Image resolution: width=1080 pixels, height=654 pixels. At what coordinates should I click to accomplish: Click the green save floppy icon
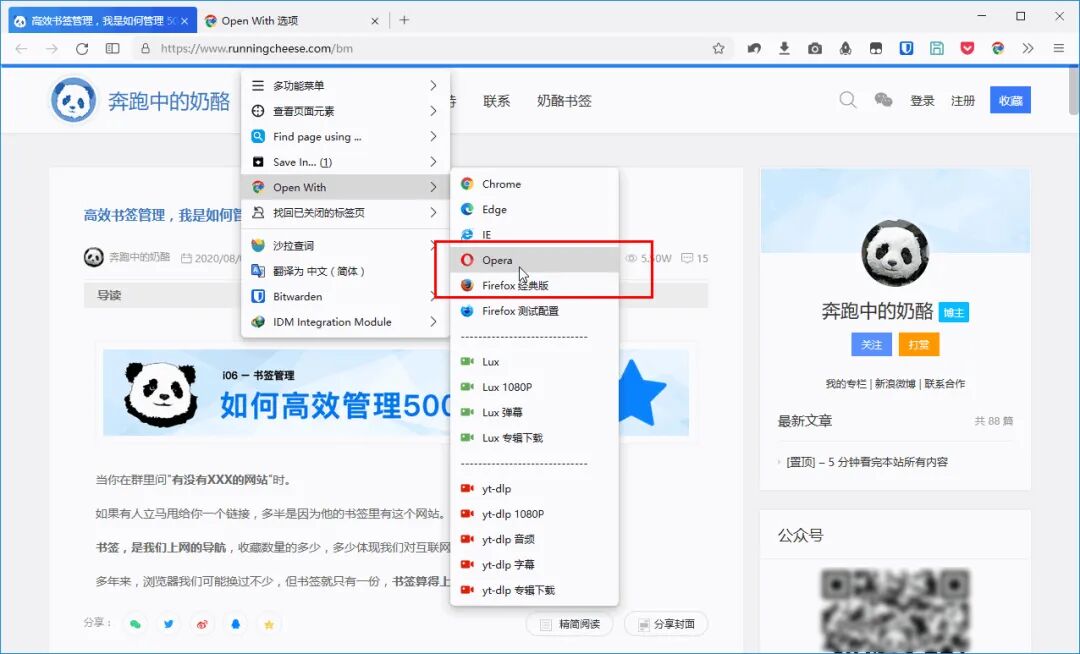pos(937,48)
